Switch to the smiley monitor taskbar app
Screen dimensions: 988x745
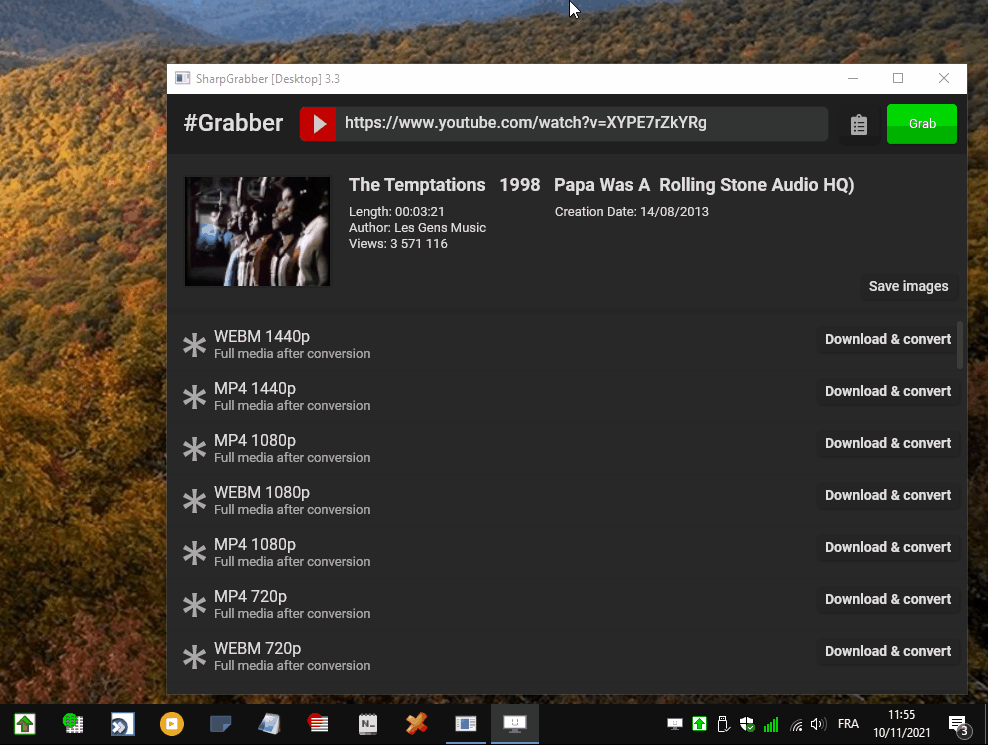(515, 724)
